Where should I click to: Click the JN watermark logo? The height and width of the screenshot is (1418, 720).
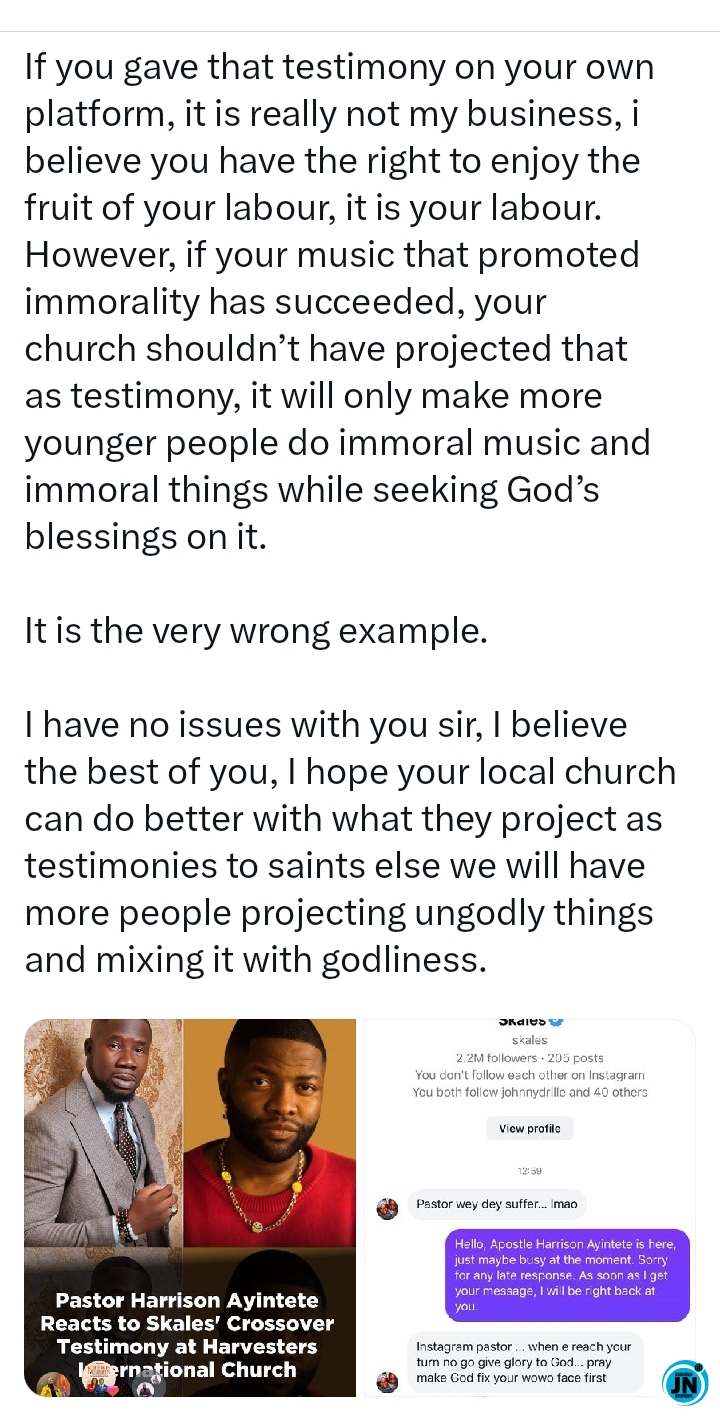[685, 1383]
